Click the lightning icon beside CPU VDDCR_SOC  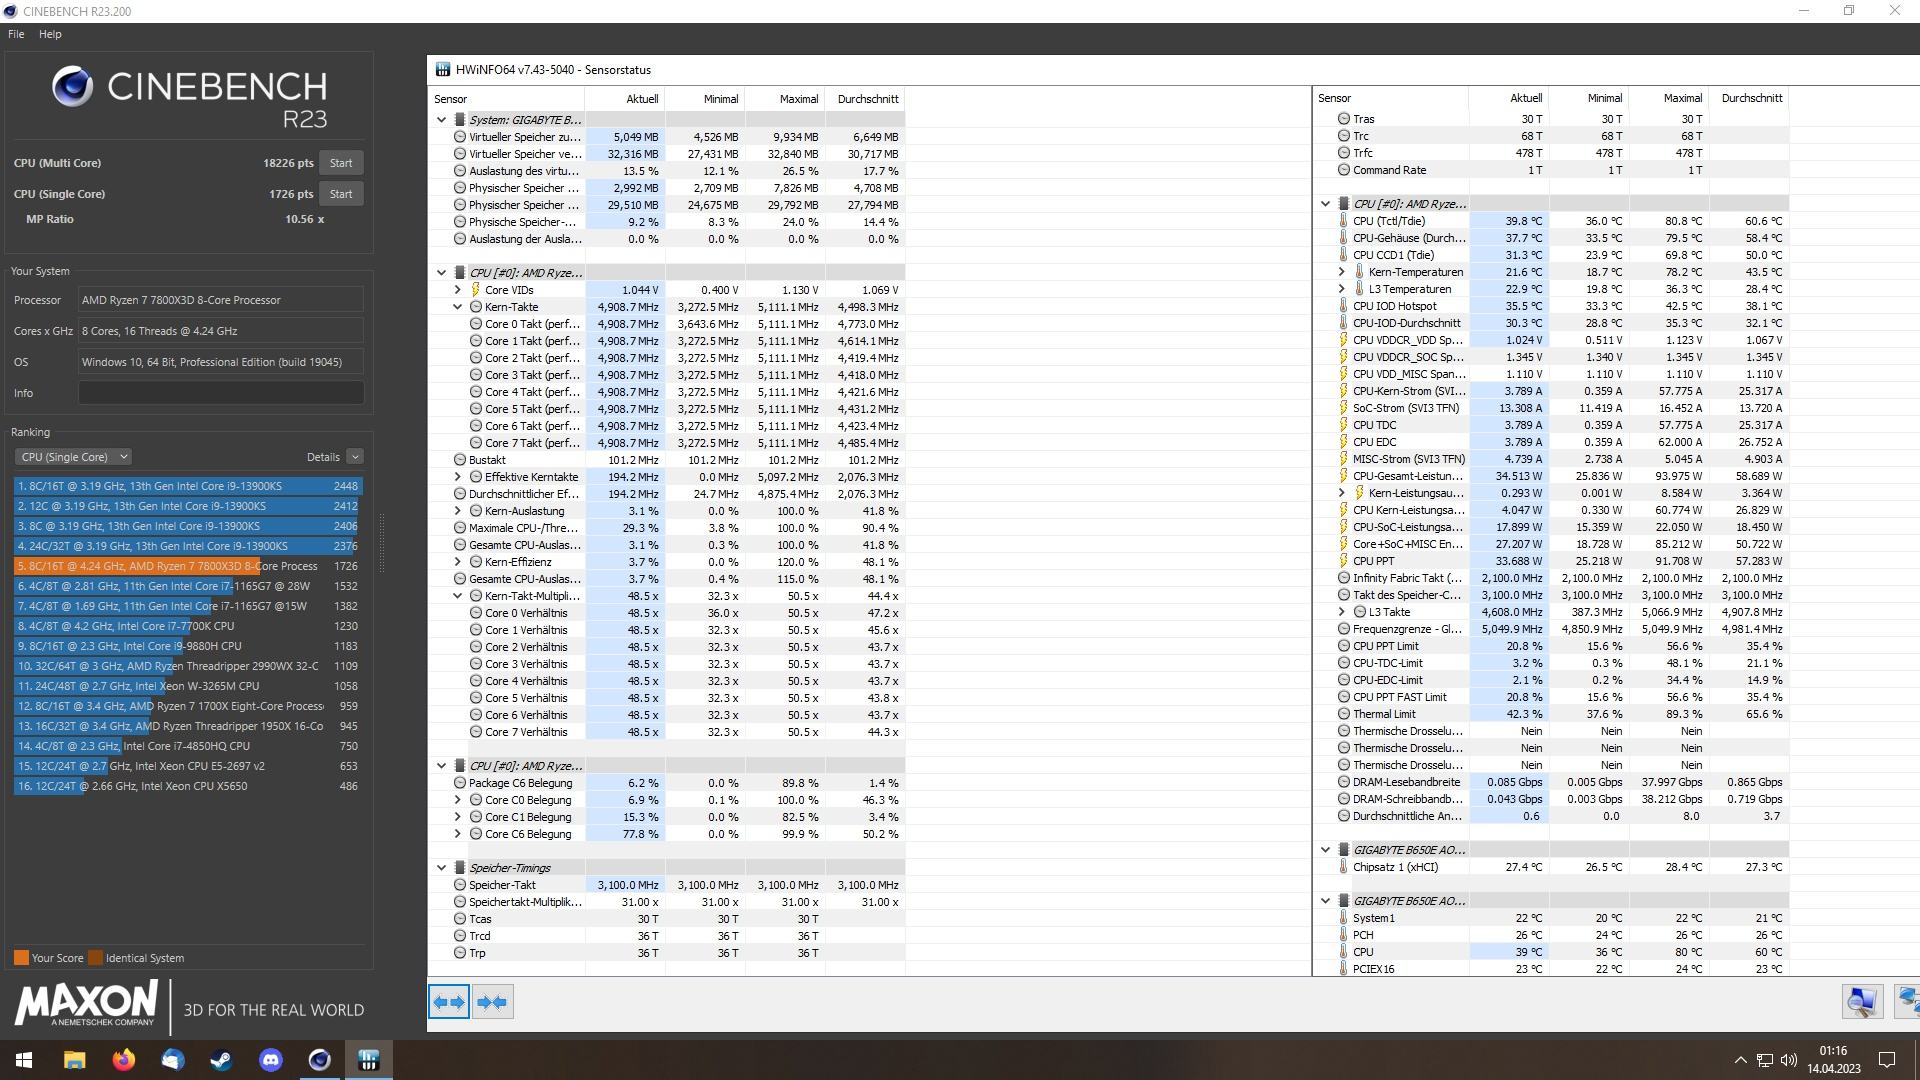coord(1343,357)
